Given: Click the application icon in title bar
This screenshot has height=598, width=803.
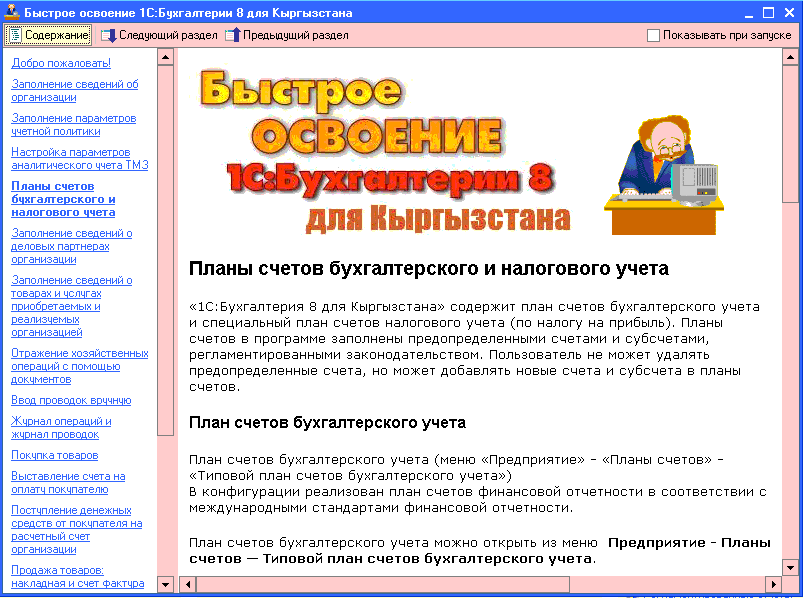Looking at the screenshot, I should [x=11, y=12].
